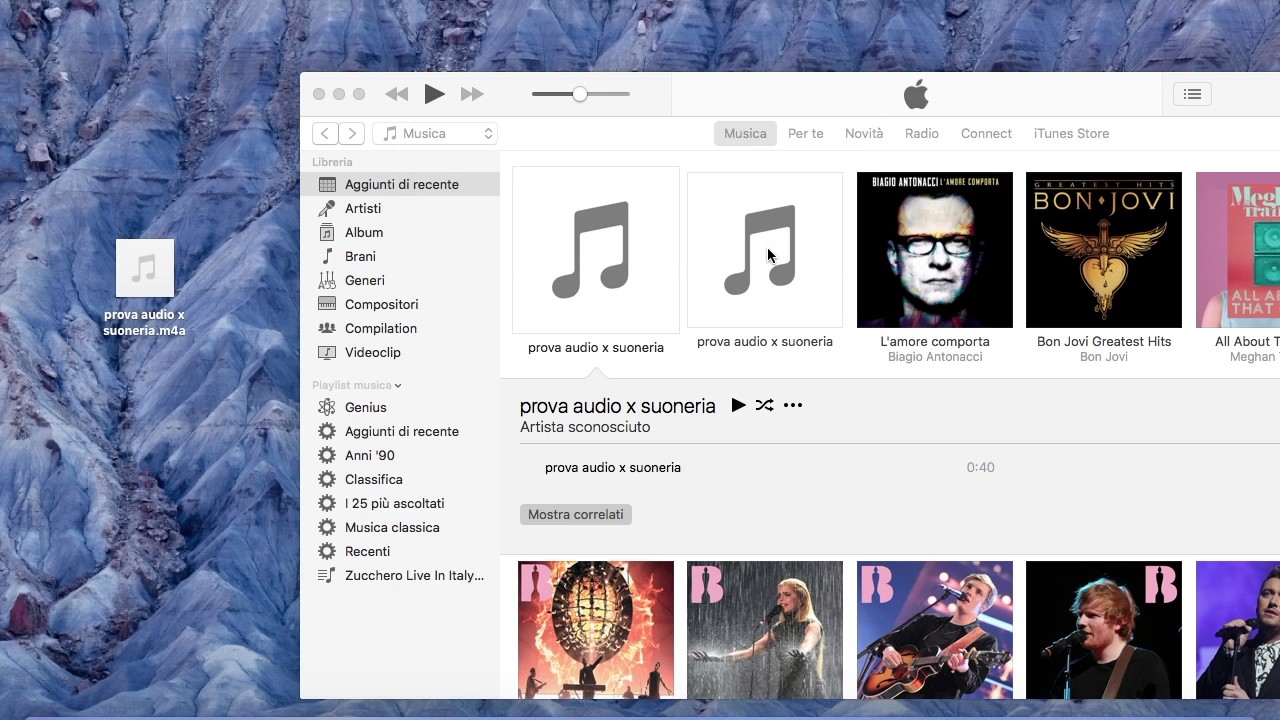Select the Brani label in sidebar
Screen dimensions: 1280x720
360,256
